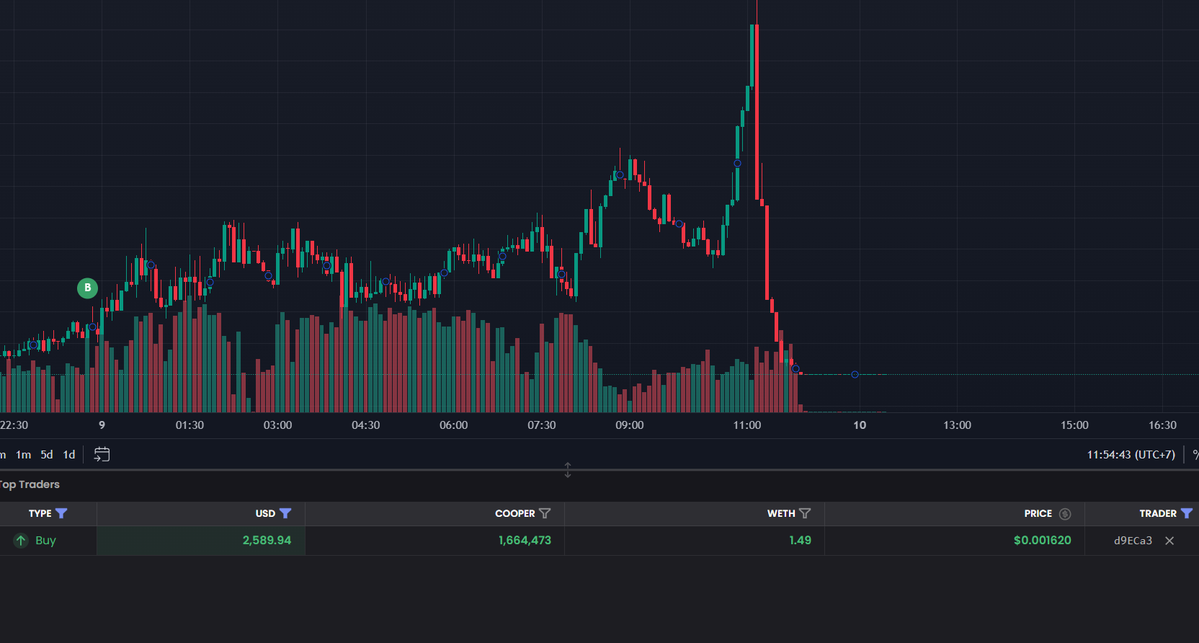Open the go-to-date calendar icon
The image size is (1199, 643).
tap(102, 455)
